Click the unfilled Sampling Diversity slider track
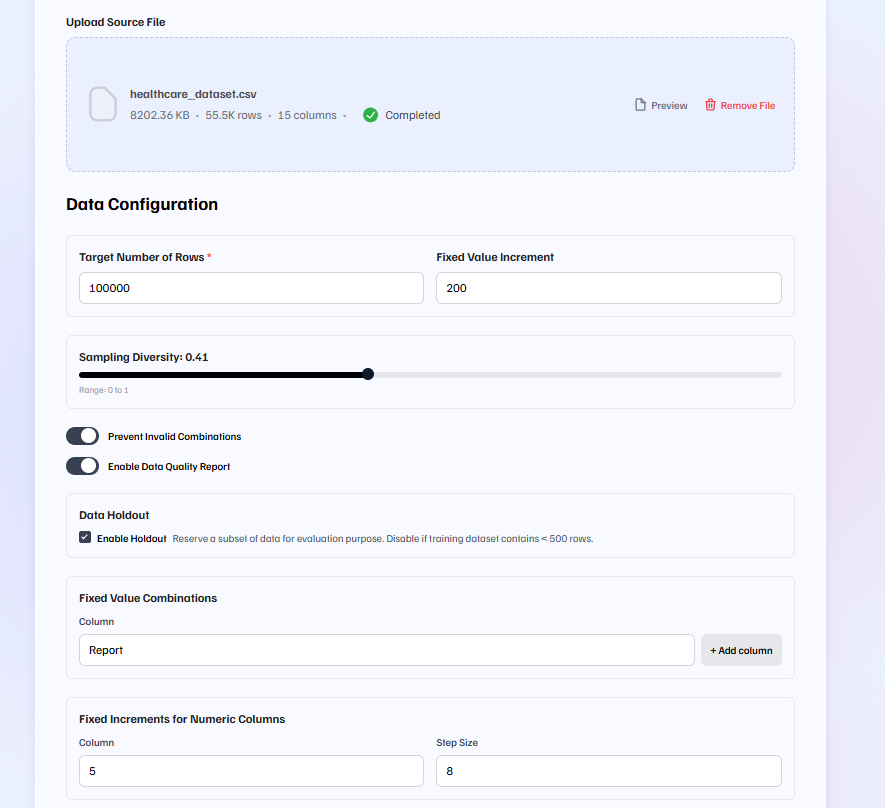 (x=575, y=375)
